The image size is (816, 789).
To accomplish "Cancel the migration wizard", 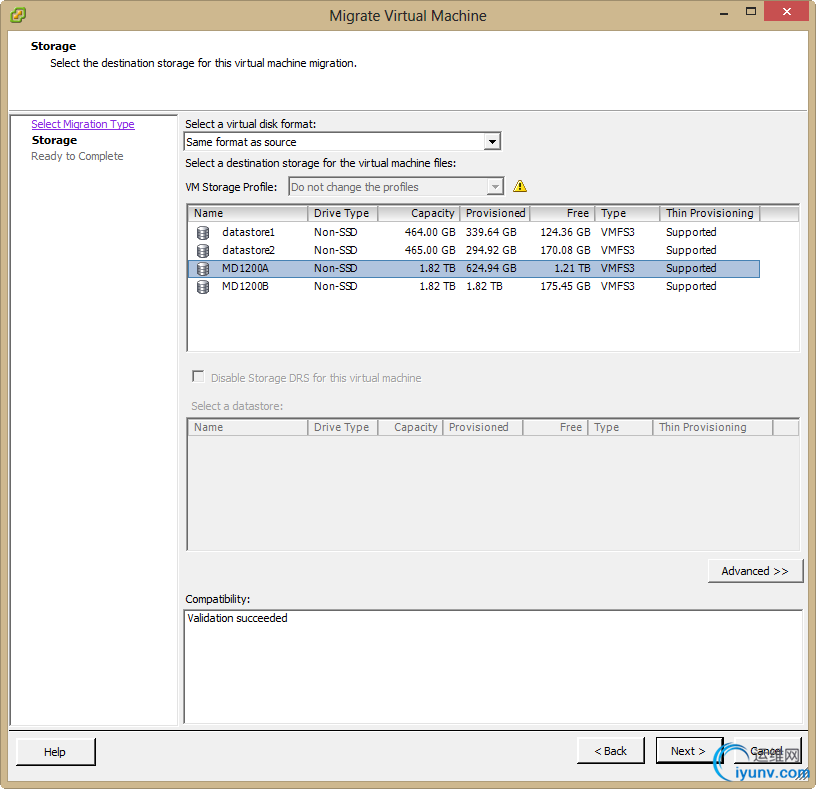I will click(x=767, y=750).
